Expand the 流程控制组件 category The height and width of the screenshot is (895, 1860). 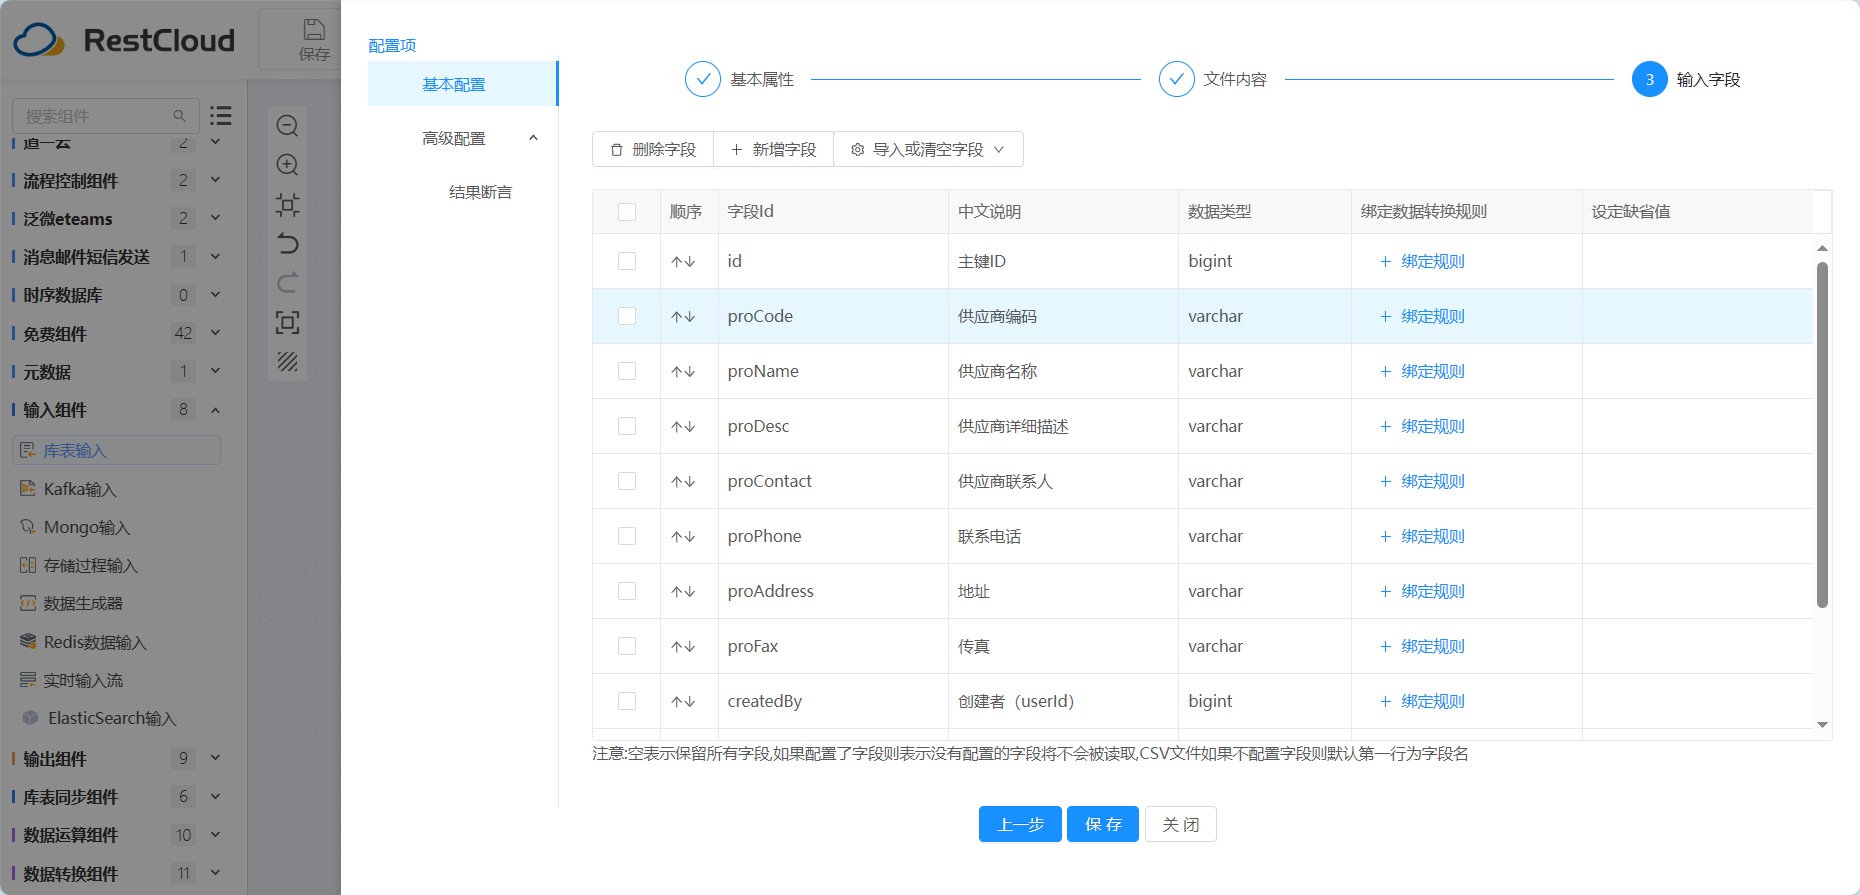click(215, 180)
